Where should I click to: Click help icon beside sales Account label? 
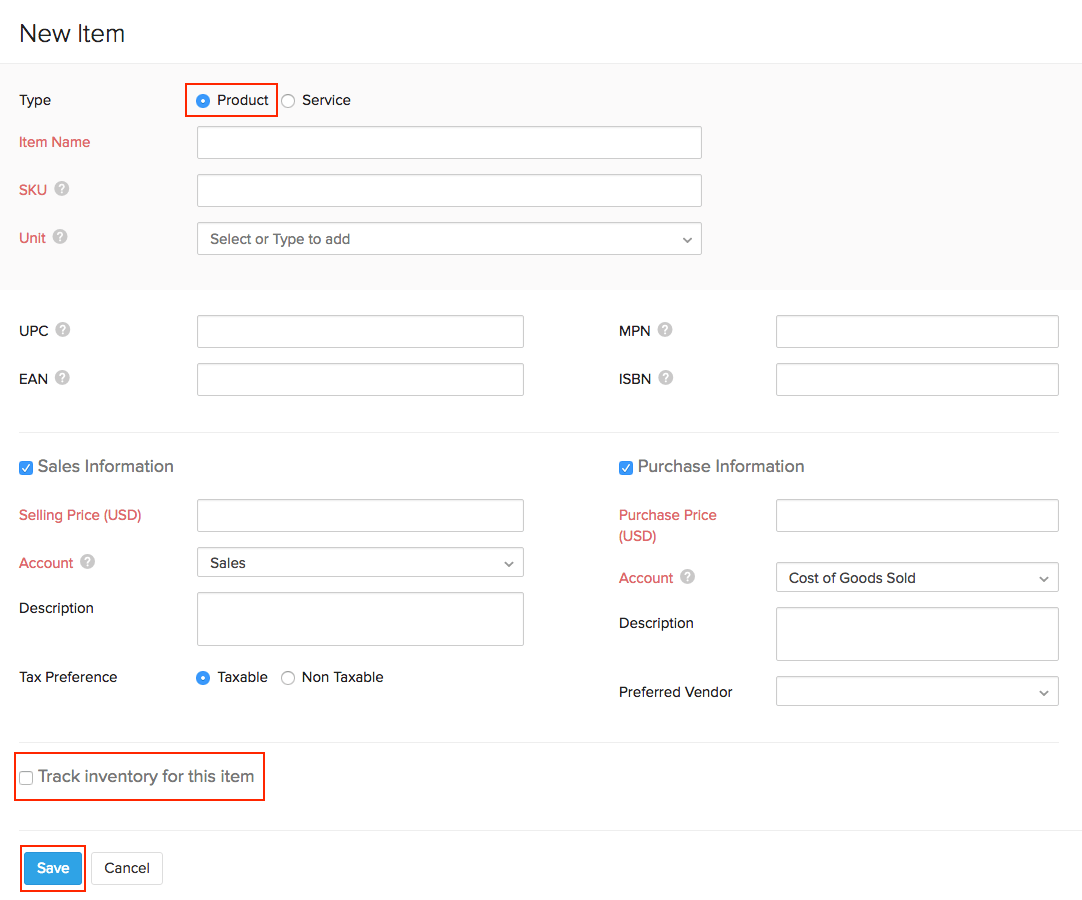[88, 562]
